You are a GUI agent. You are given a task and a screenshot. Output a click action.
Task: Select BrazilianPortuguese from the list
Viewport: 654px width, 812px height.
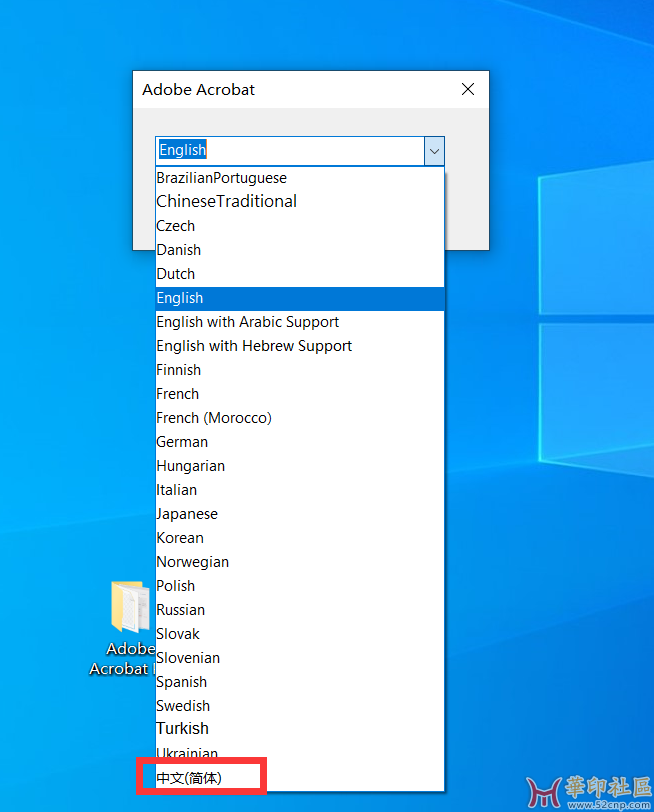click(x=300, y=178)
